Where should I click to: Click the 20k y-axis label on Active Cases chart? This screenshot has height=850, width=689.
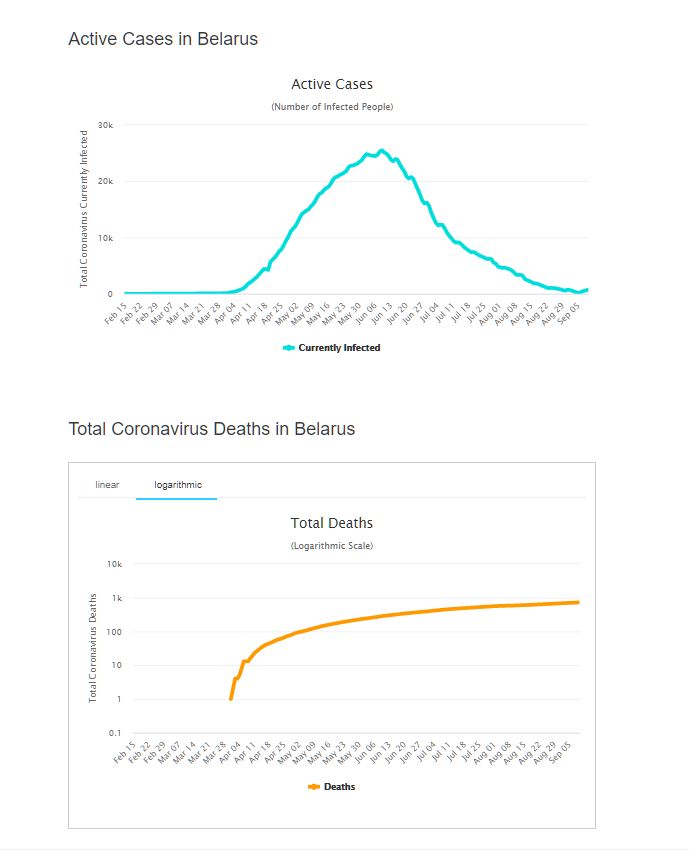[x=105, y=181]
